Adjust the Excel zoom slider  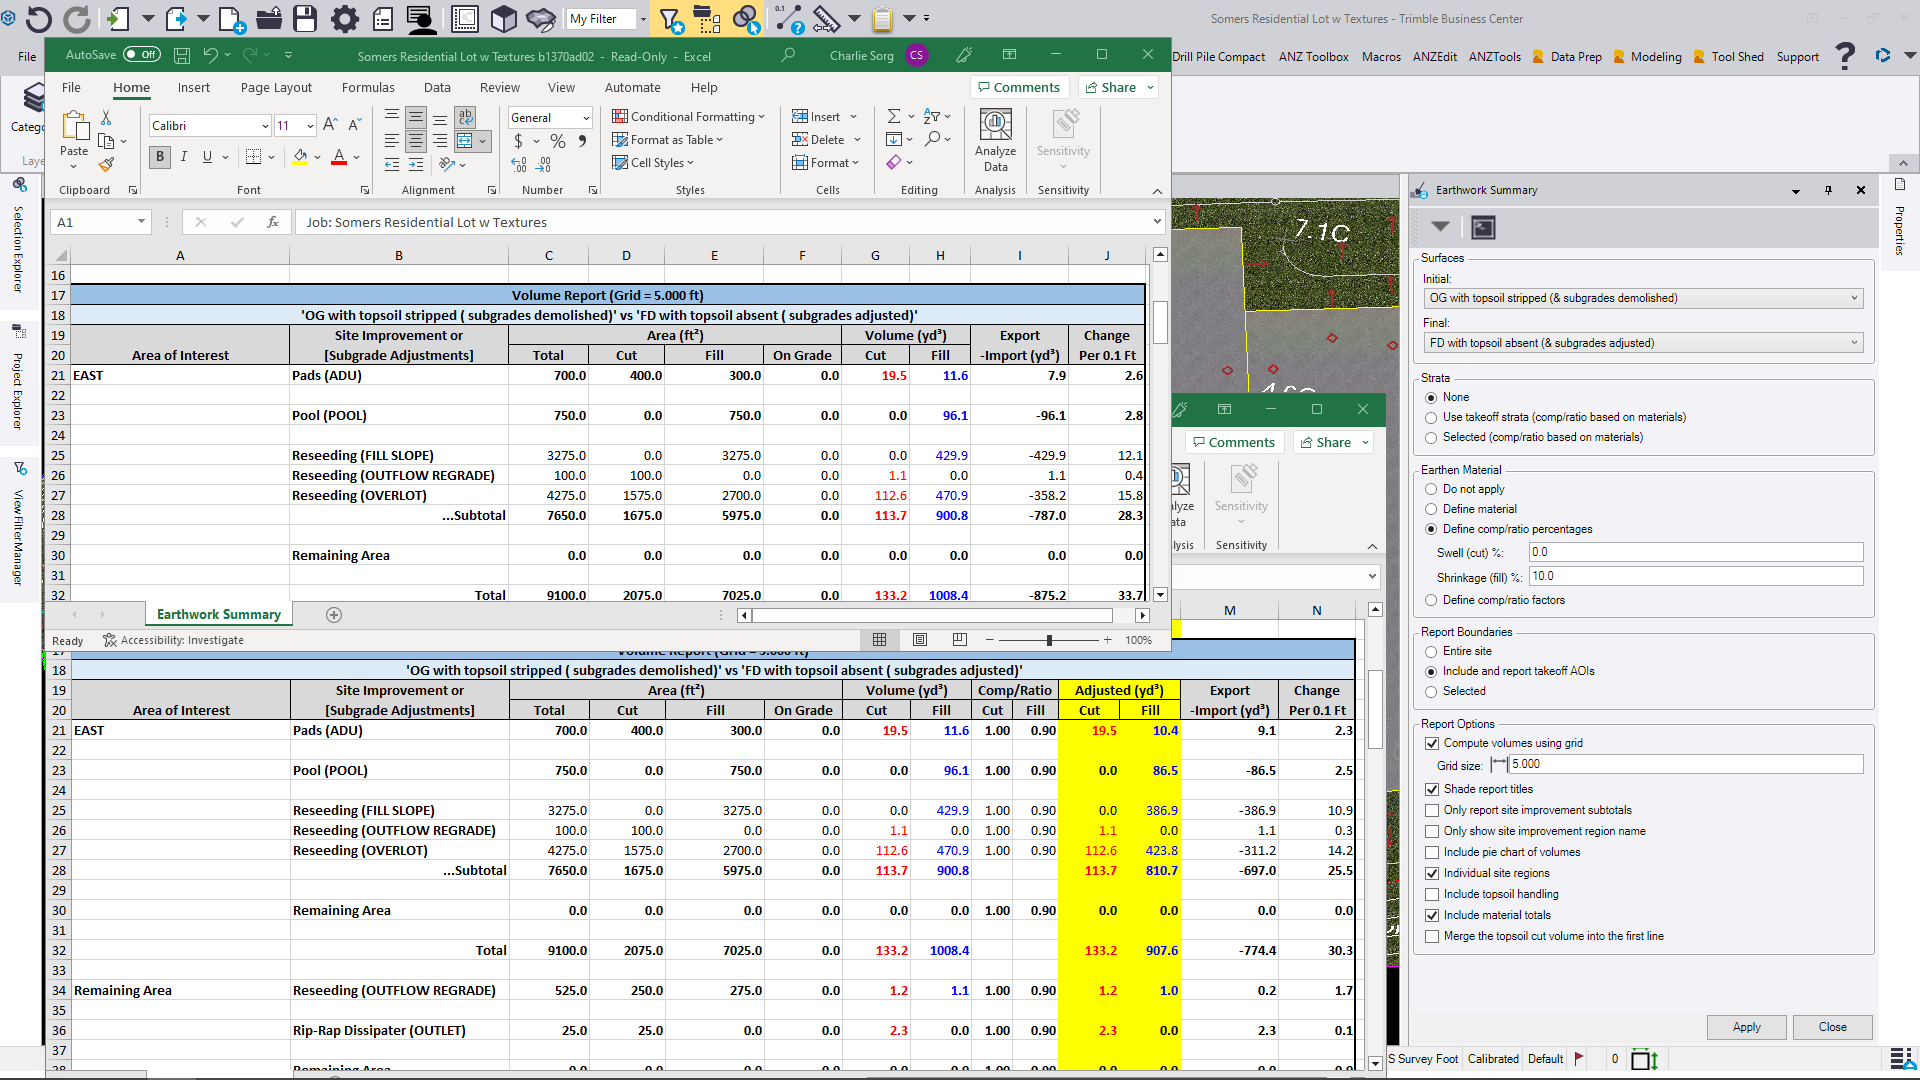[1049, 640]
